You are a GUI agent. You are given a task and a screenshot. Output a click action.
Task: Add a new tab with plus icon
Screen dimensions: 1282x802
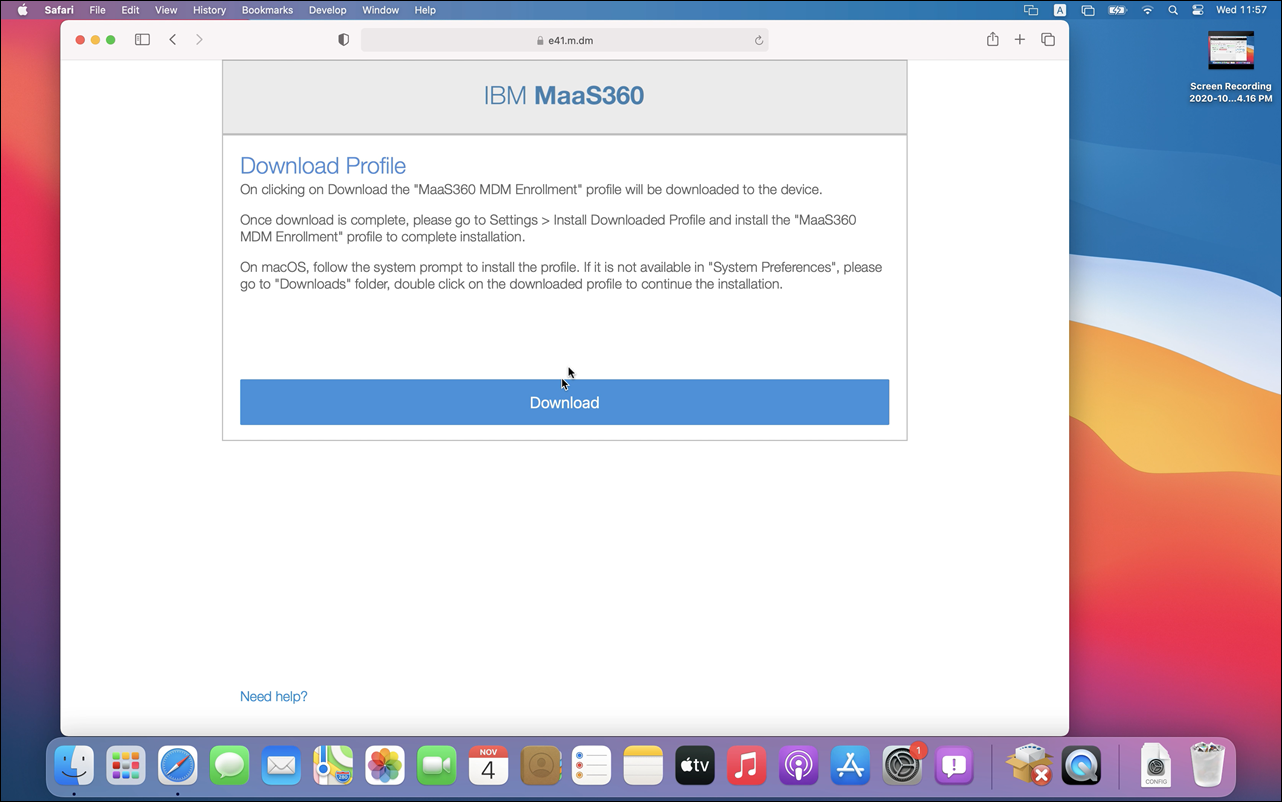[x=1020, y=40]
